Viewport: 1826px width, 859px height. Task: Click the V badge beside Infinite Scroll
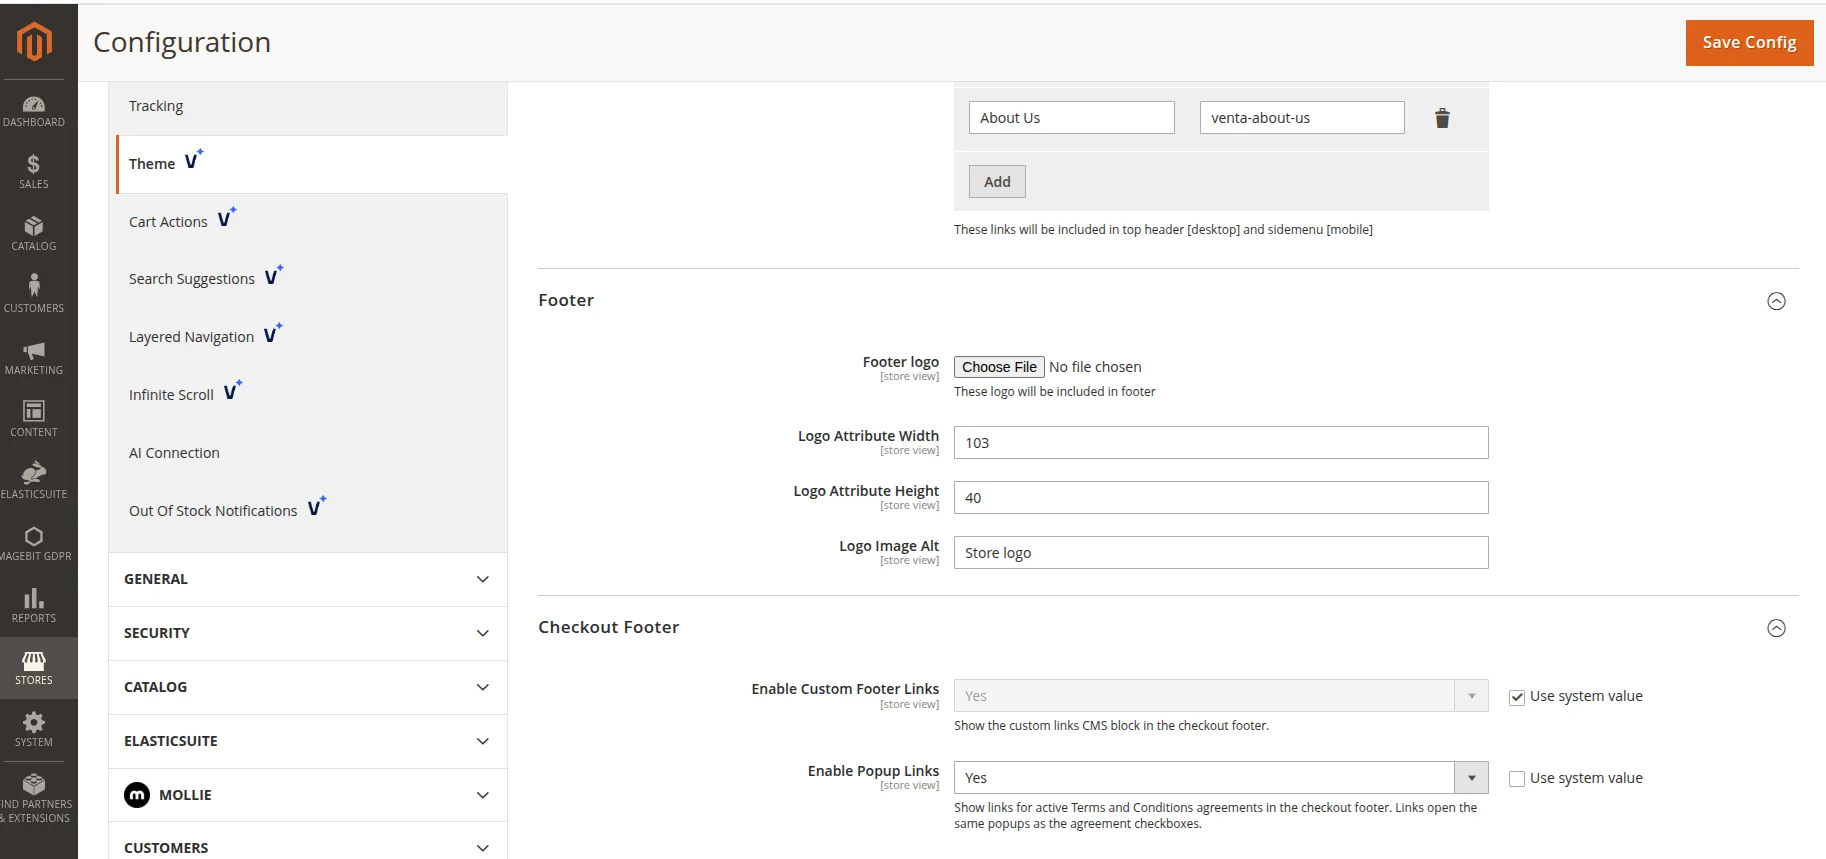[233, 391]
